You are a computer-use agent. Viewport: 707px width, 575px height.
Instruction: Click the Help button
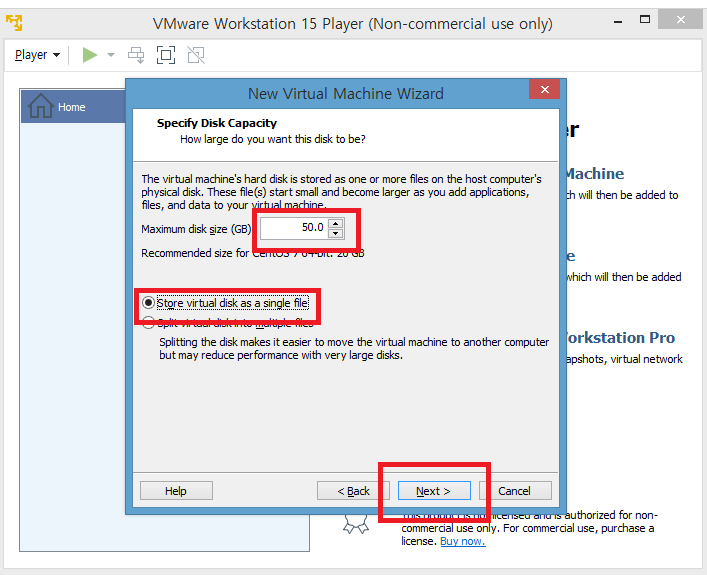[x=176, y=491]
